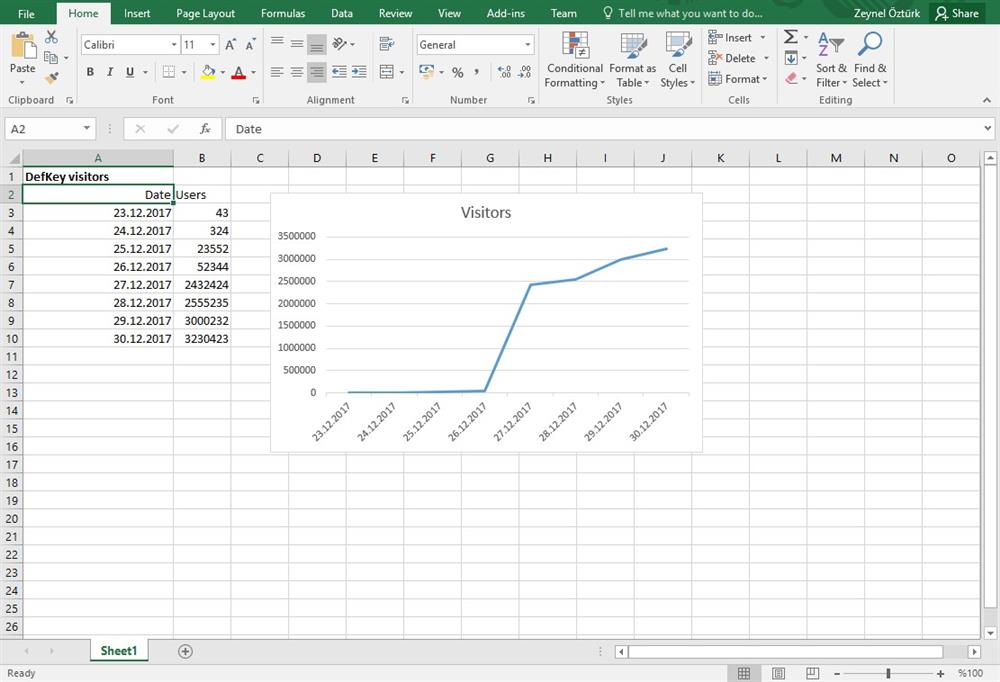This screenshot has width=1000, height=682.
Task: Apply accounting number format icon
Action: coord(426,72)
